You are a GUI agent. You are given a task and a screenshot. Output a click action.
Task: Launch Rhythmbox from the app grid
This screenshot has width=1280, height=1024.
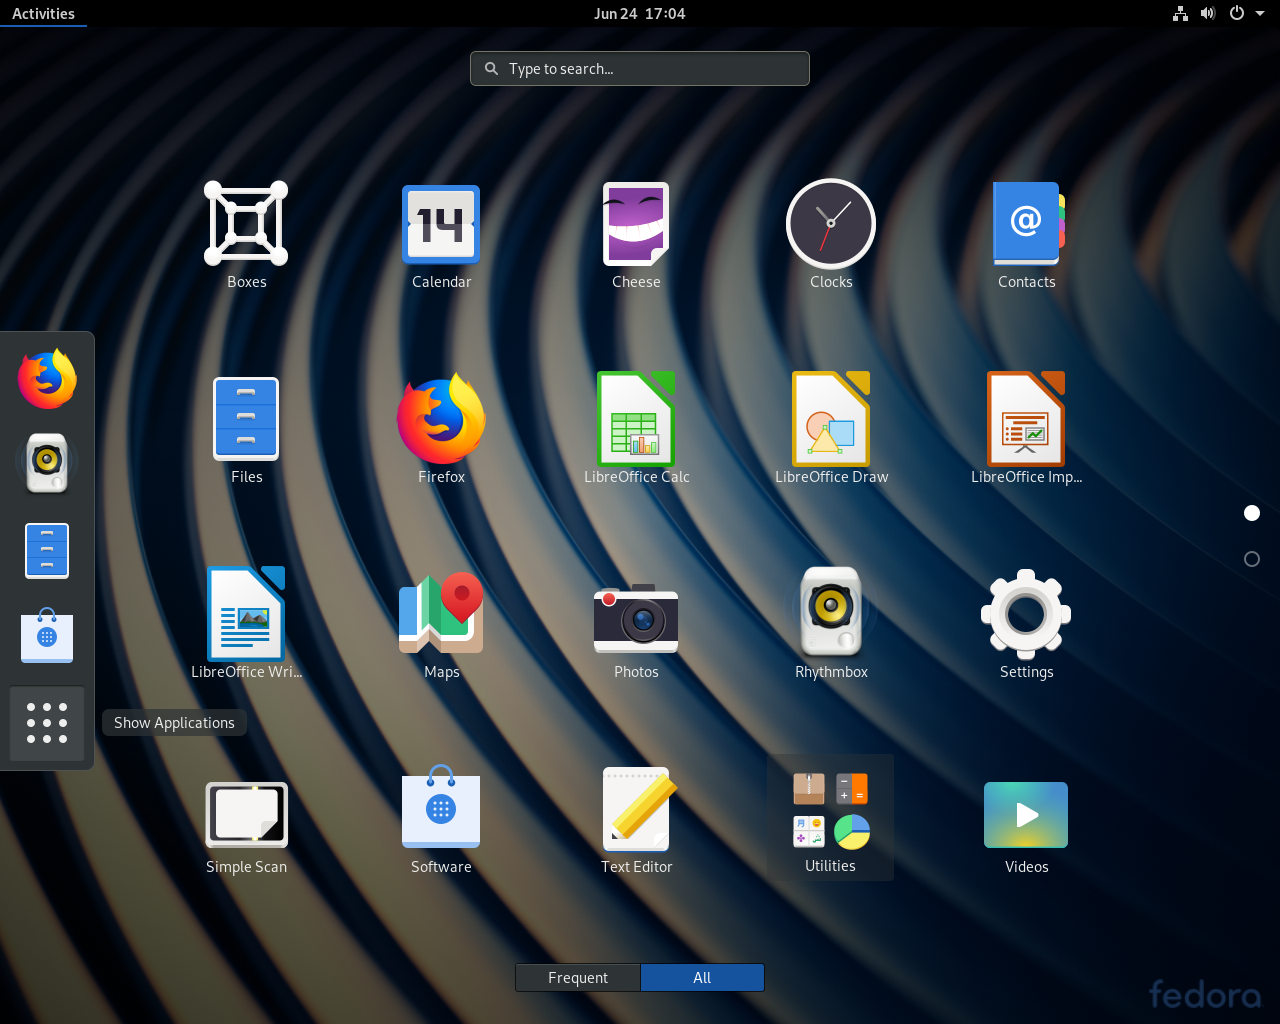[x=831, y=626]
